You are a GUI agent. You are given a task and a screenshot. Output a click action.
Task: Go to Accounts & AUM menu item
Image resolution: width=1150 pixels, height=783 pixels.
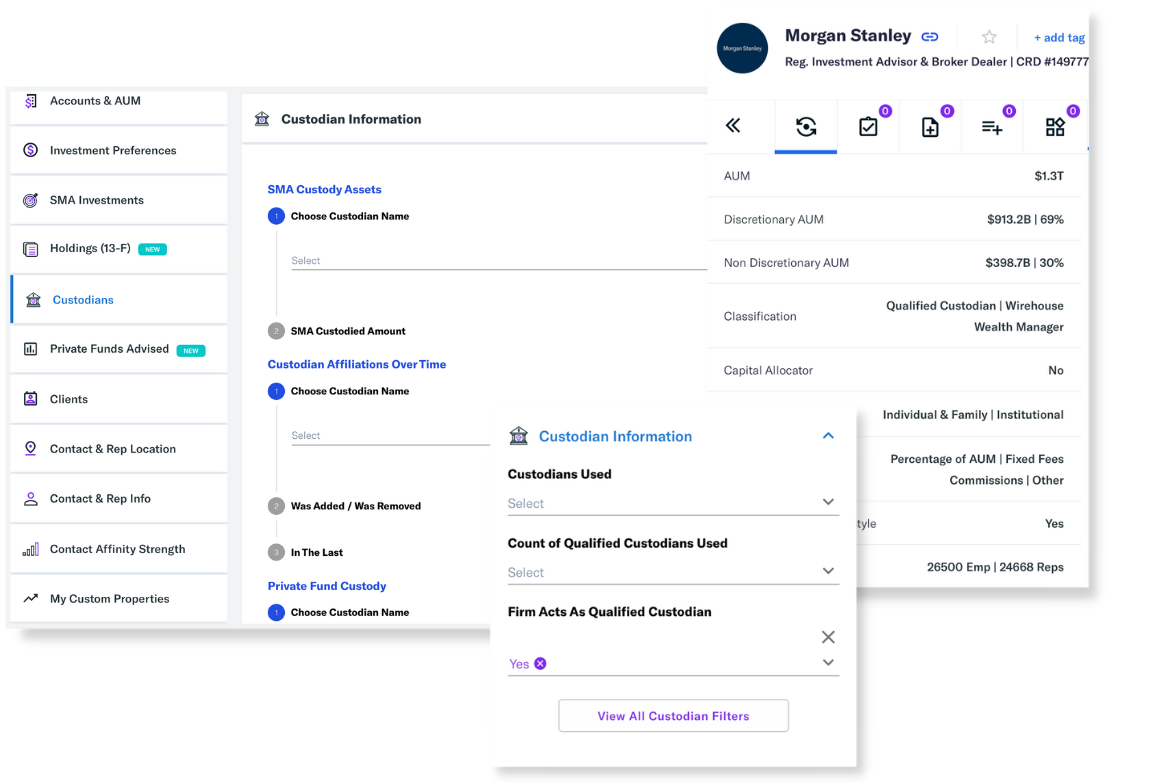click(119, 106)
